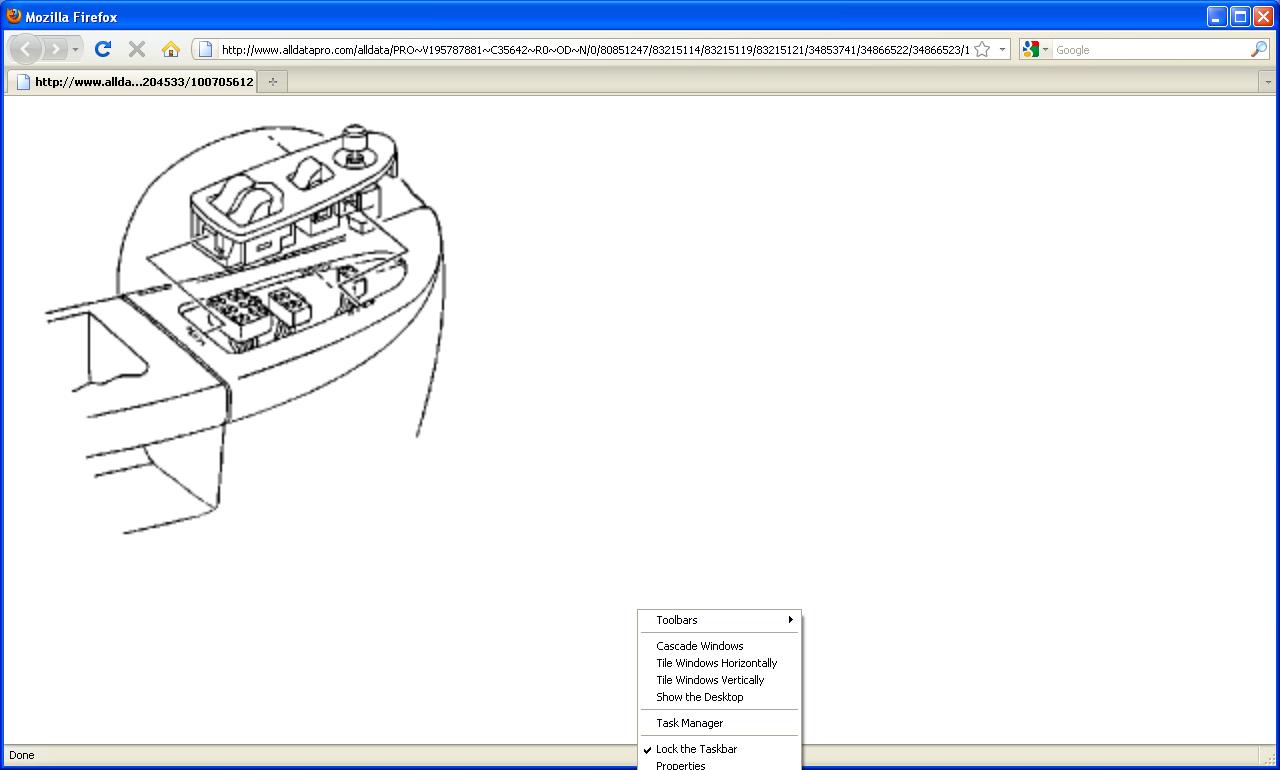
Task: Open the address bar history dropdown
Action: [x=1002, y=49]
